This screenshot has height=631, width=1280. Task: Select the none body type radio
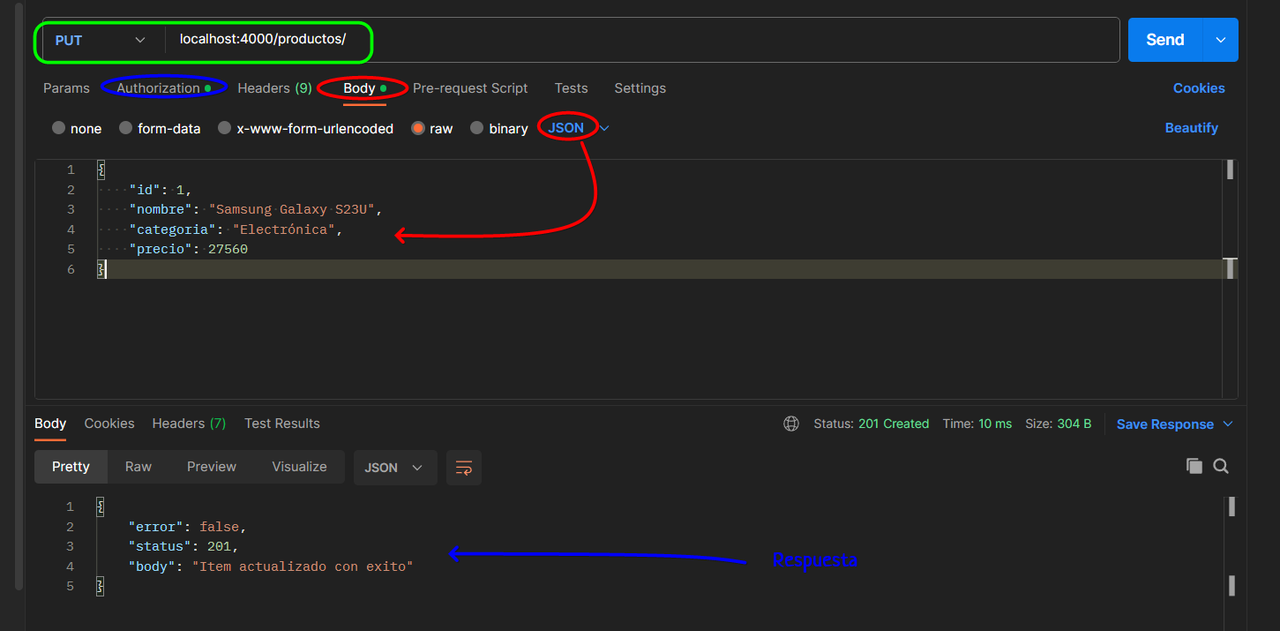(x=59, y=128)
